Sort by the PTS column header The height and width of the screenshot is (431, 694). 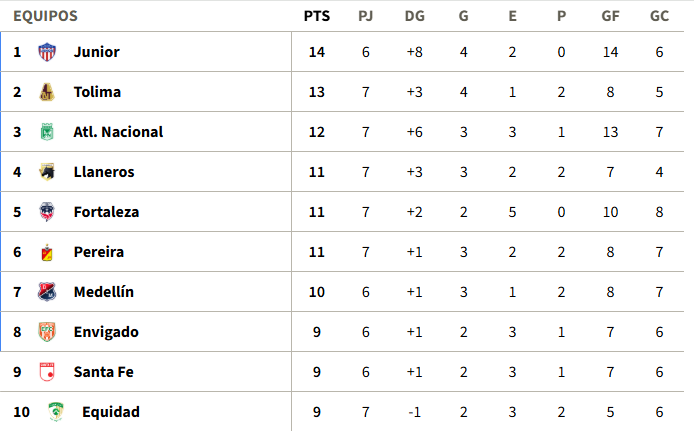(x=317, y=16)
